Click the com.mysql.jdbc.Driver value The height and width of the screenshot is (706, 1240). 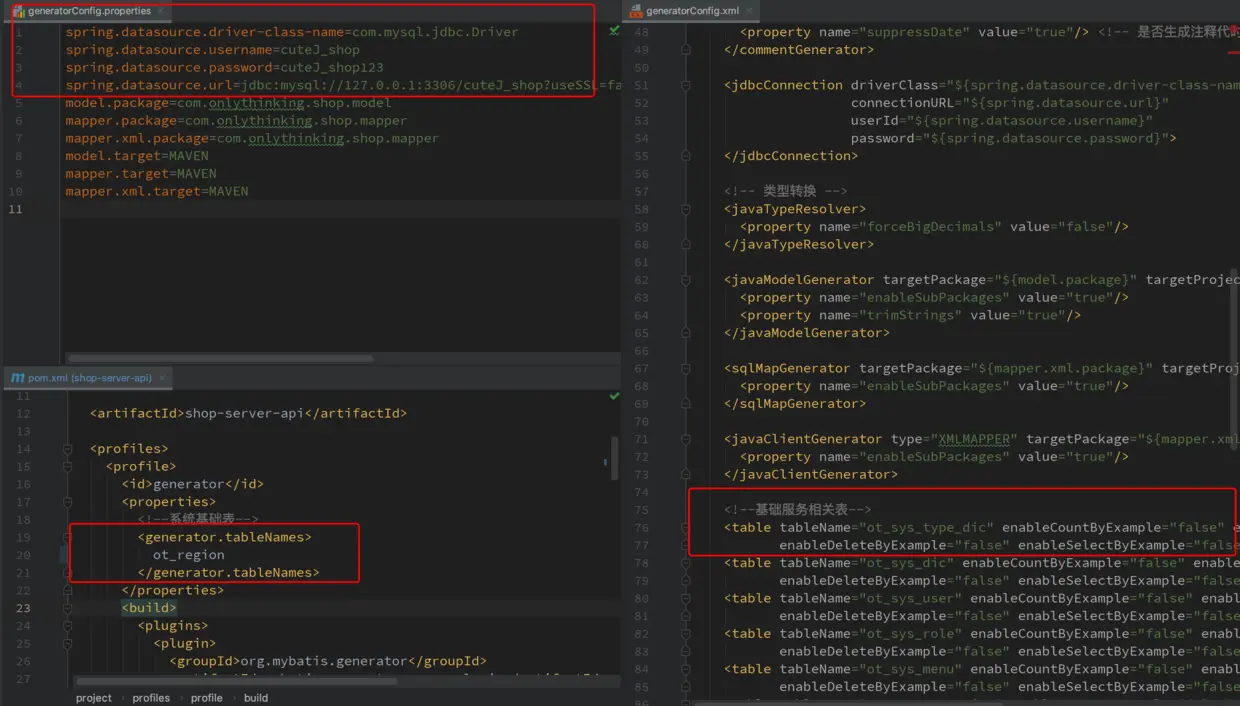pyautogui.click(x=433, y=32)
